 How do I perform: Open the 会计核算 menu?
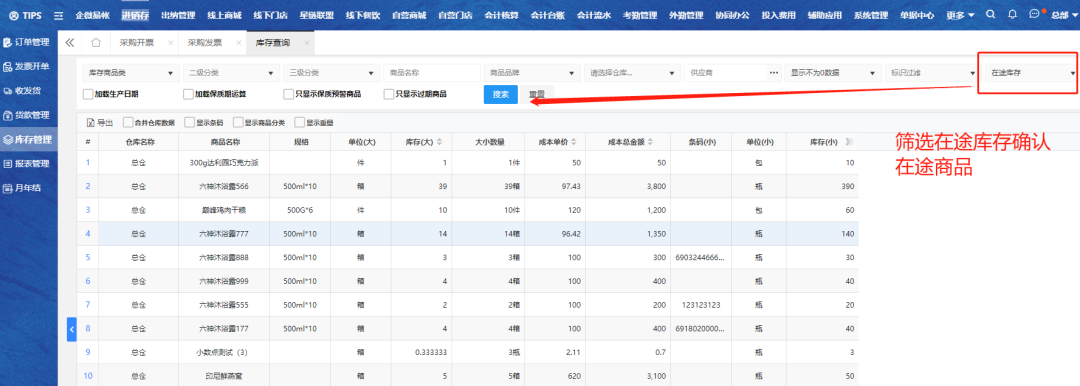(x=501, y=14)
